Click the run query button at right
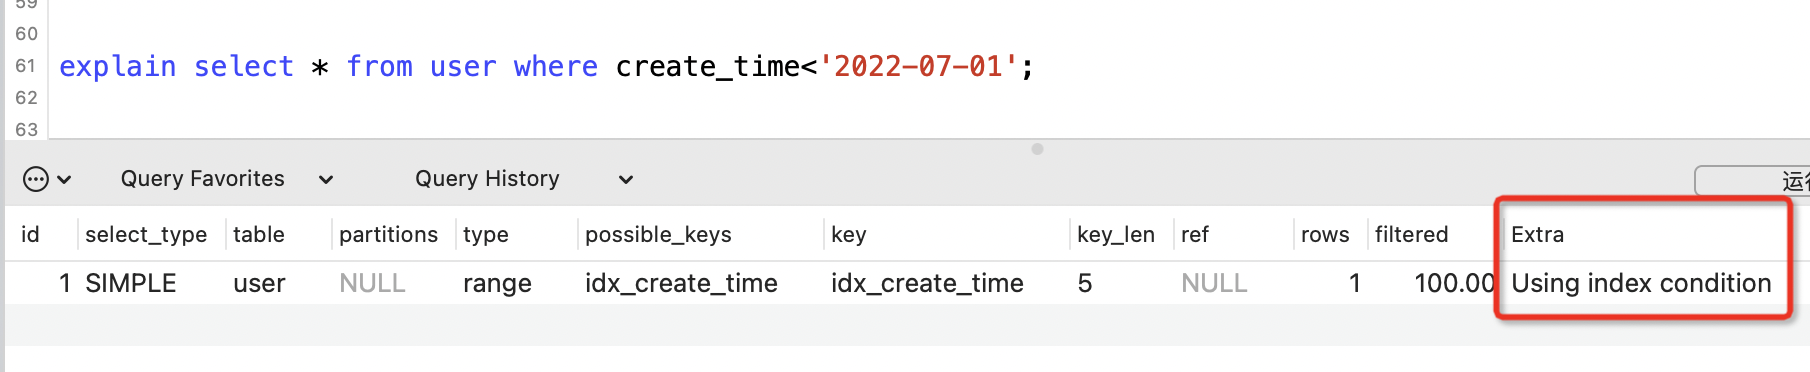This screenshot has height=372, width=1810. (x=1752, y=181)
